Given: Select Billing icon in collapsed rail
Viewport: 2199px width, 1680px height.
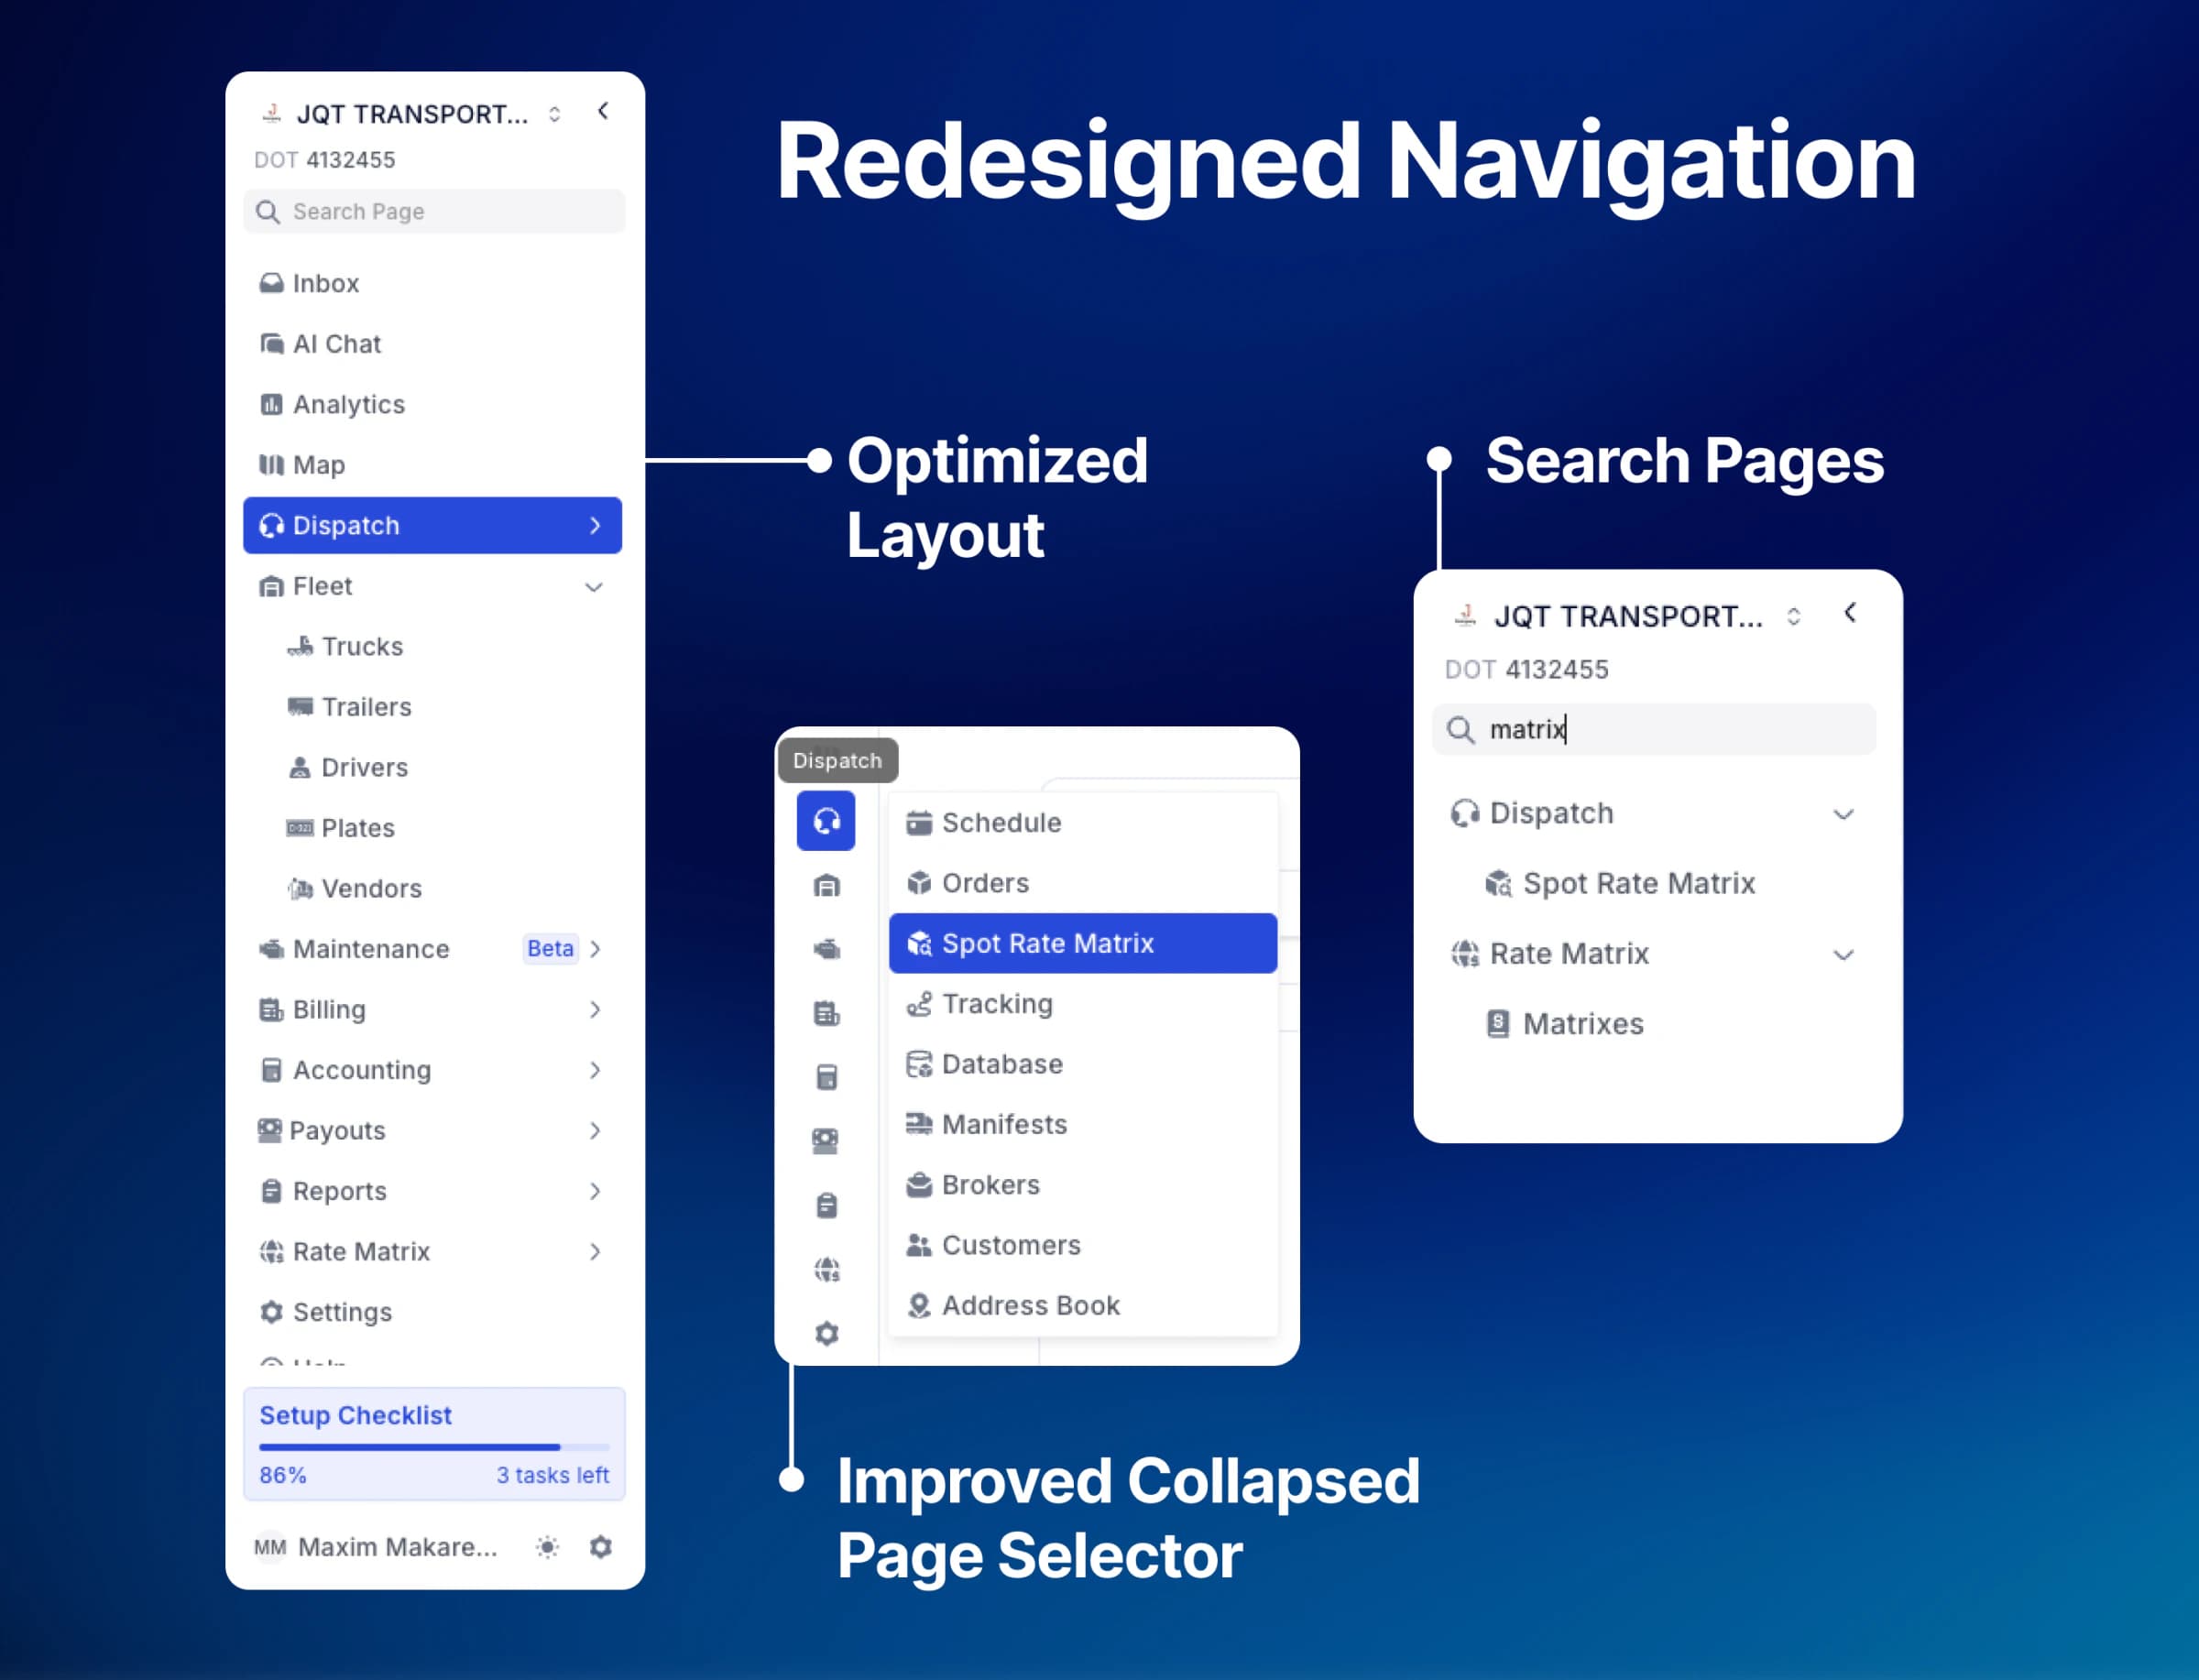Looking at the screenshot, I should pyautogui.click(x=826, y=1013).
